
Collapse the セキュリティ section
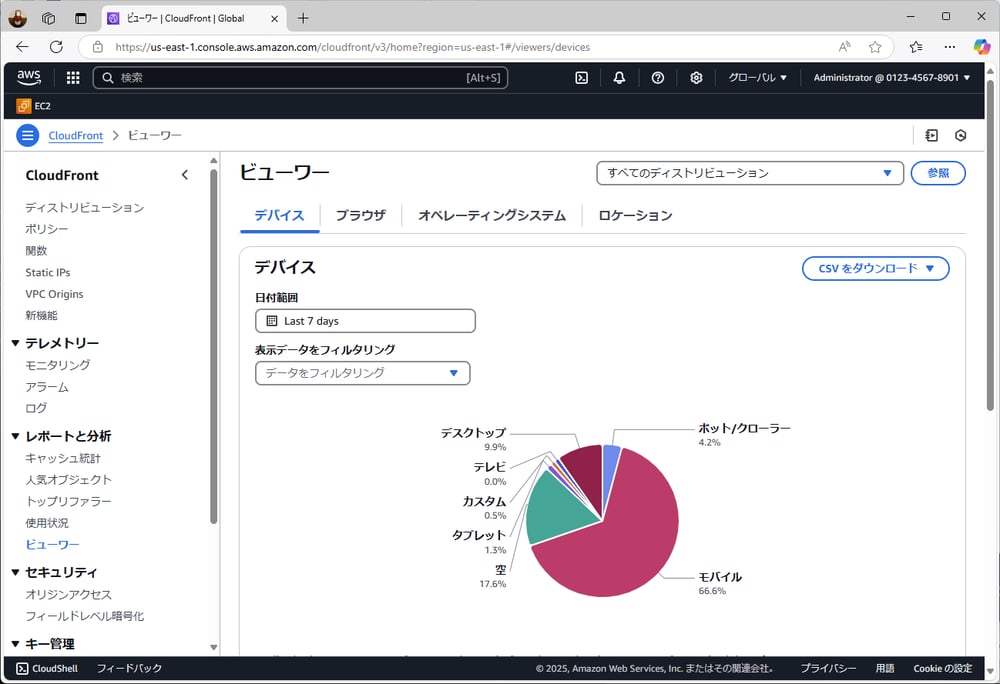pyautogui.click(x=15, y=572)
